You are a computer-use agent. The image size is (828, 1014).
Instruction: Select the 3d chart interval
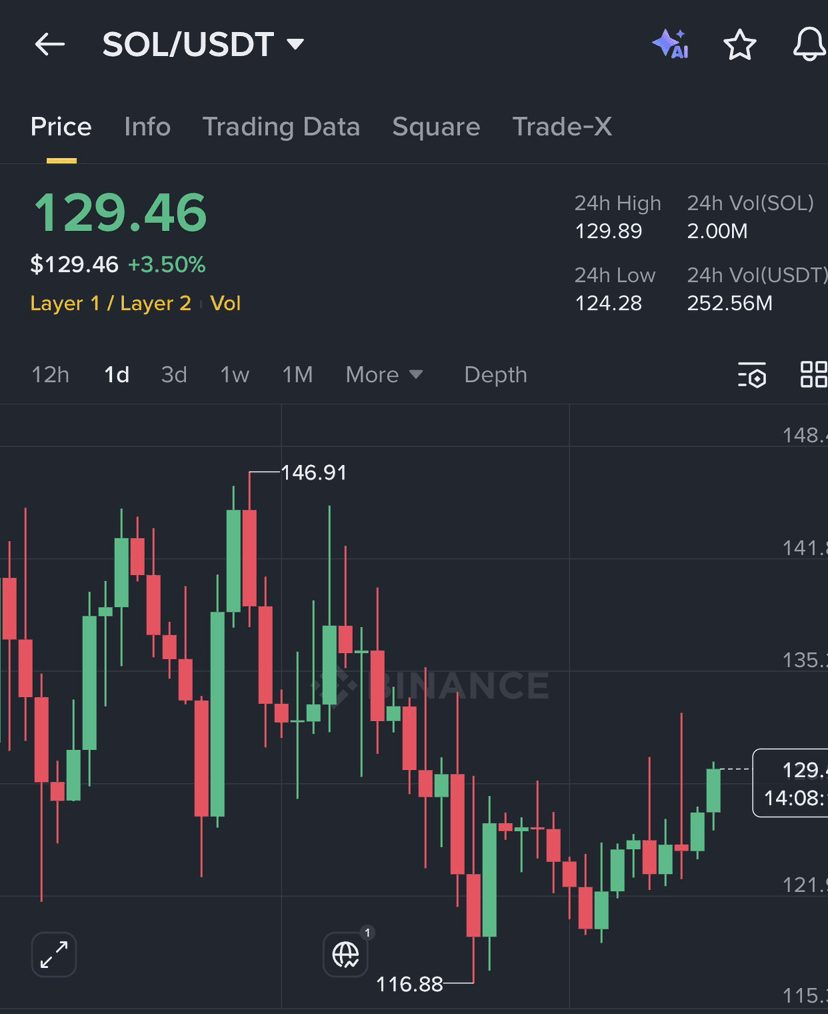pos(174,374)
